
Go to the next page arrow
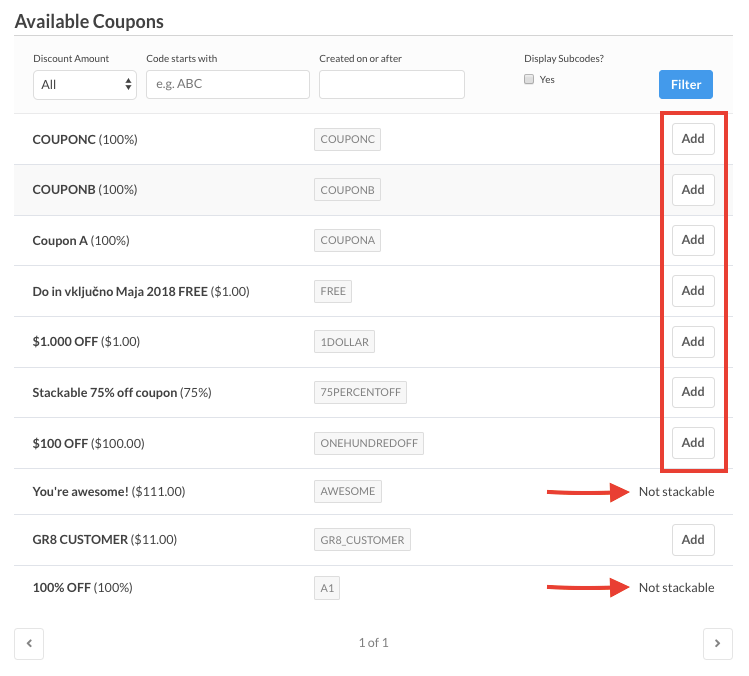pos(717,643)
